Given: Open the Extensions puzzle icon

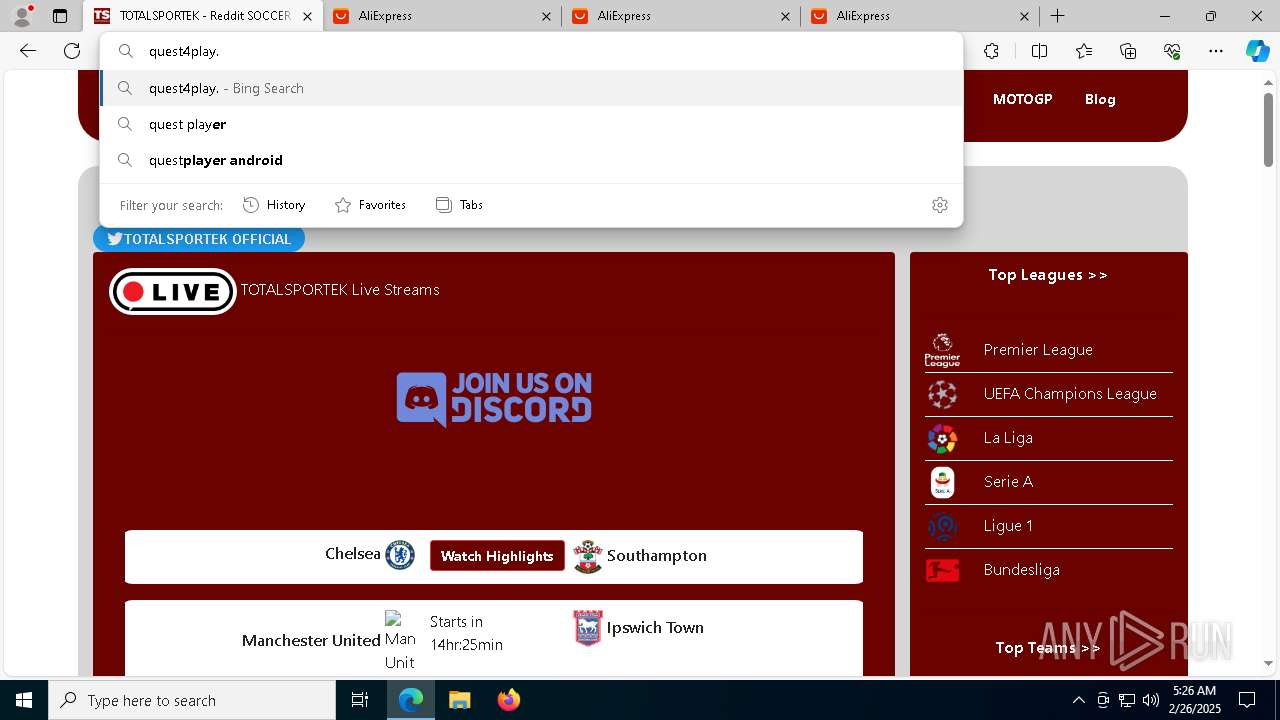Looking at the screenshot, I should [991, 51].
